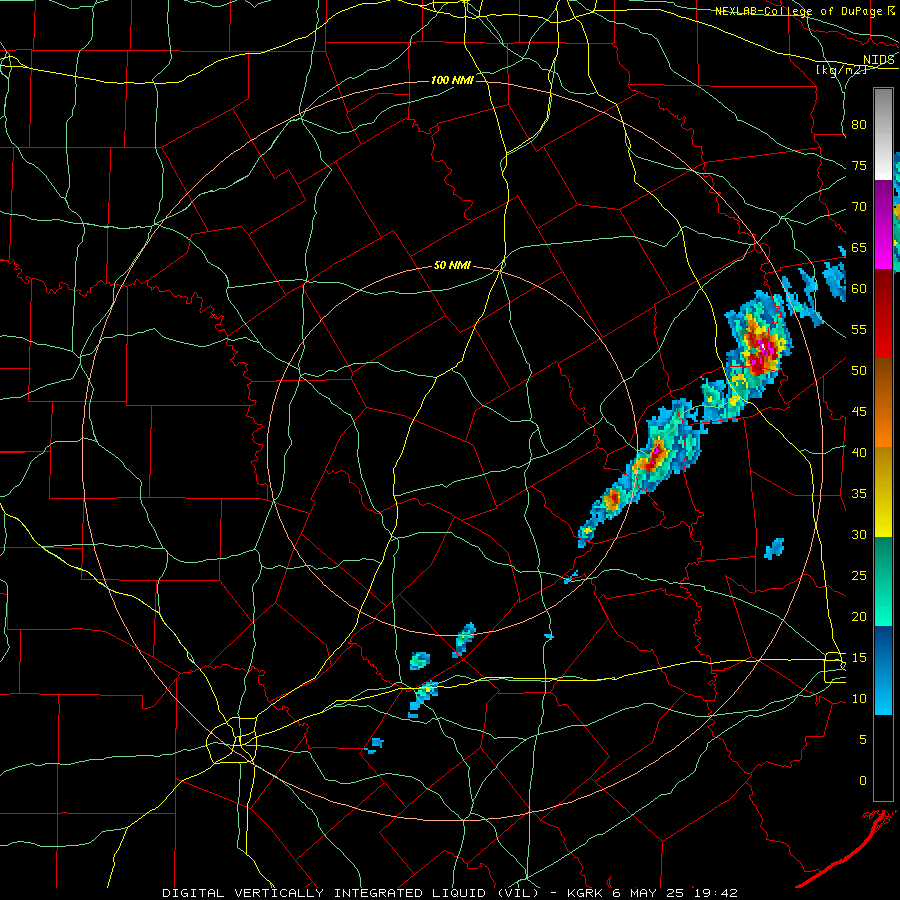Select the 20 value on the scale
Image resolution: width=900 pixels, height=900 pixels.
(x=859, y=617)
